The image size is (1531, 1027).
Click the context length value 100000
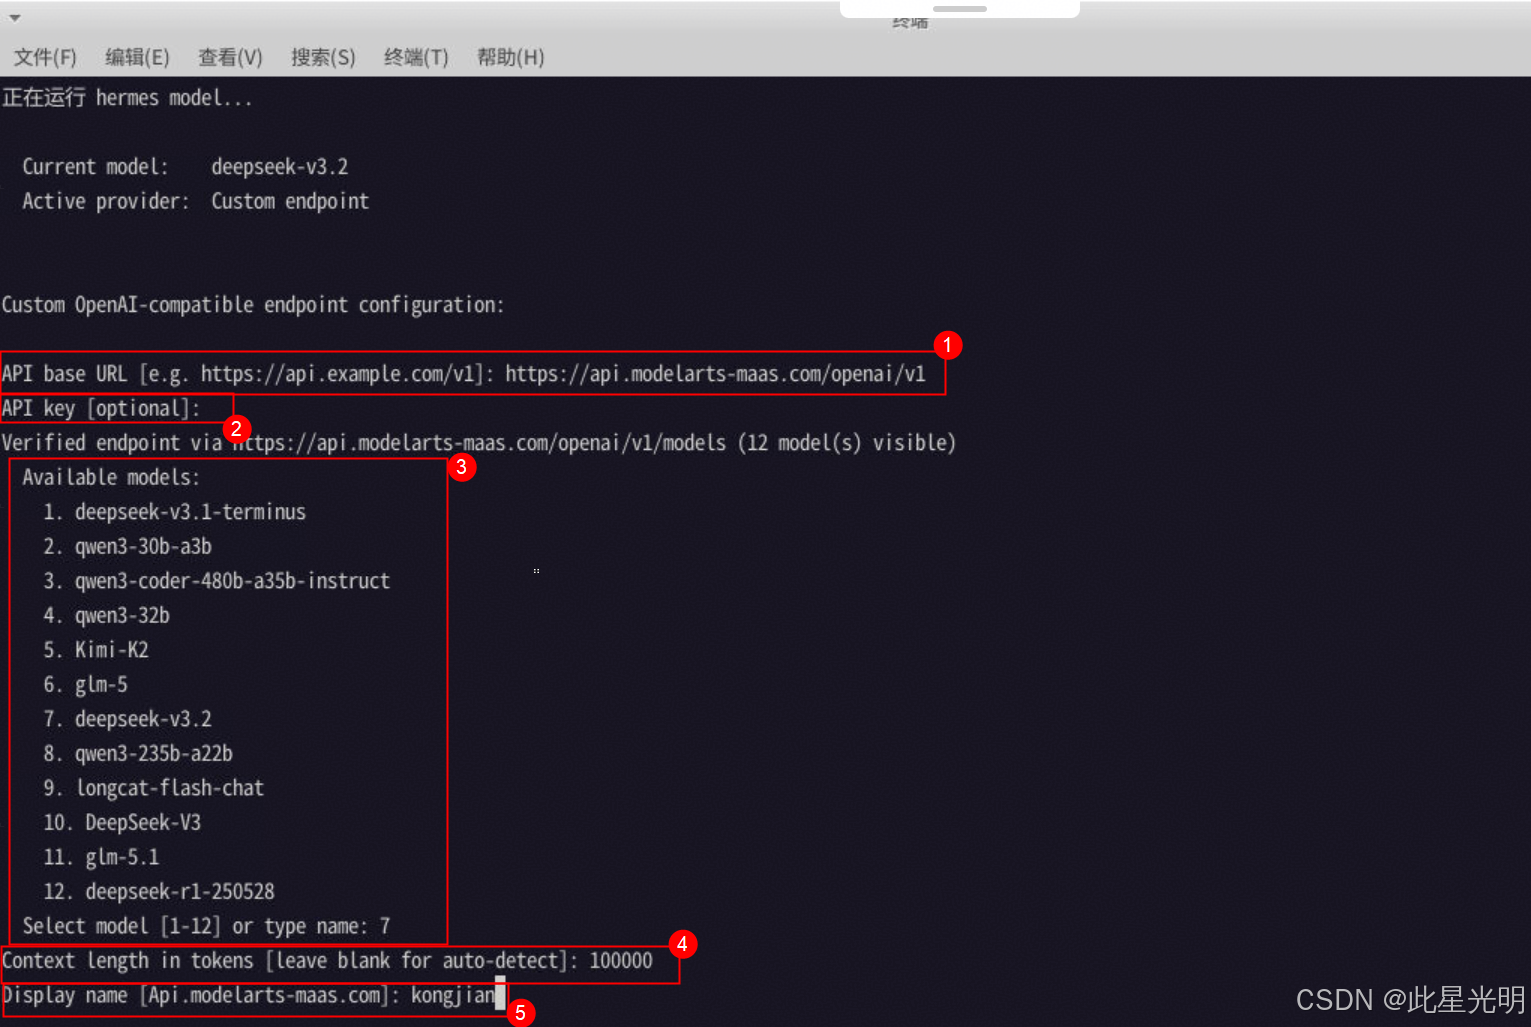tap(621, 961)
